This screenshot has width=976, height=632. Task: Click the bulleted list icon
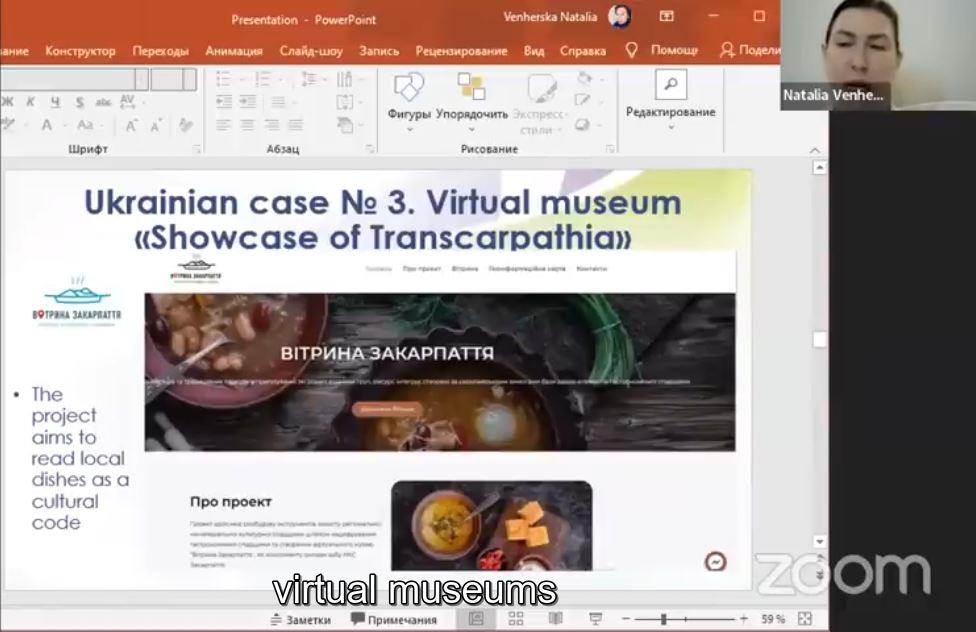click(223, 79)
